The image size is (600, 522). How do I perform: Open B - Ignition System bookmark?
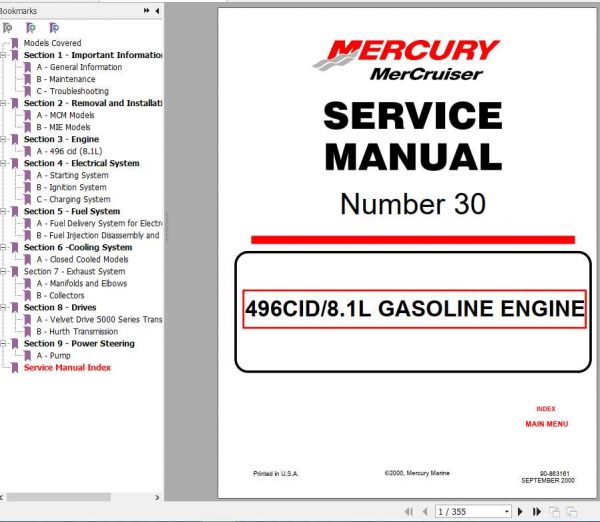coord(72,188)
